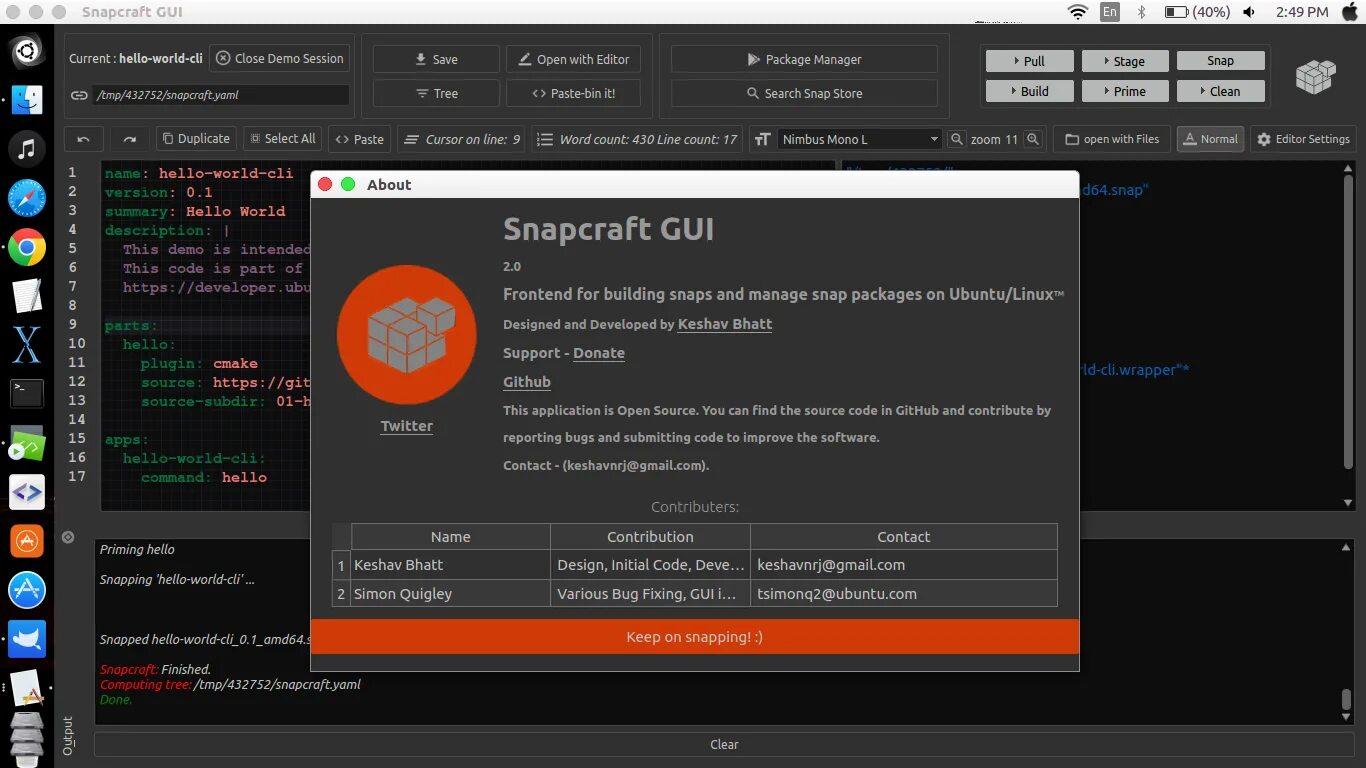Open the Github link in About
Image resolution: width=1366 pixels, height=768 pixels.
coord(527,382)
